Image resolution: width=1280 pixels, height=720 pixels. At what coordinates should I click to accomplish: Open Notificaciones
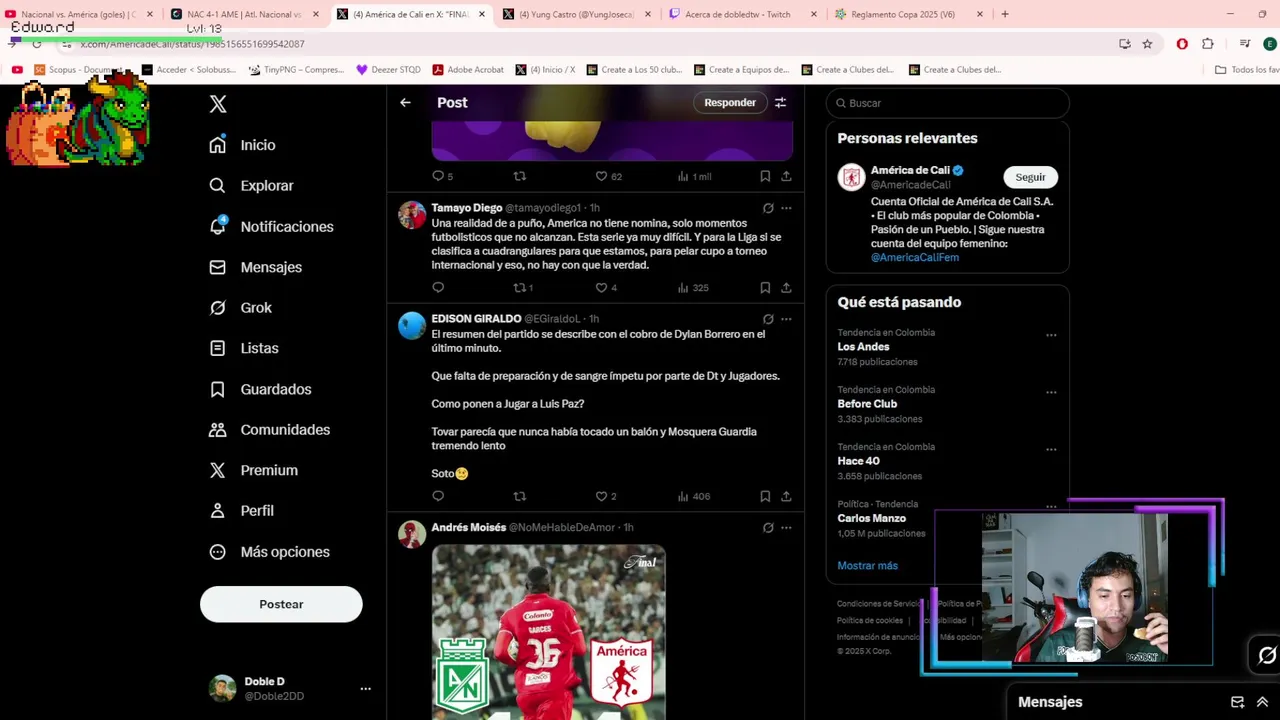[271, 227]
